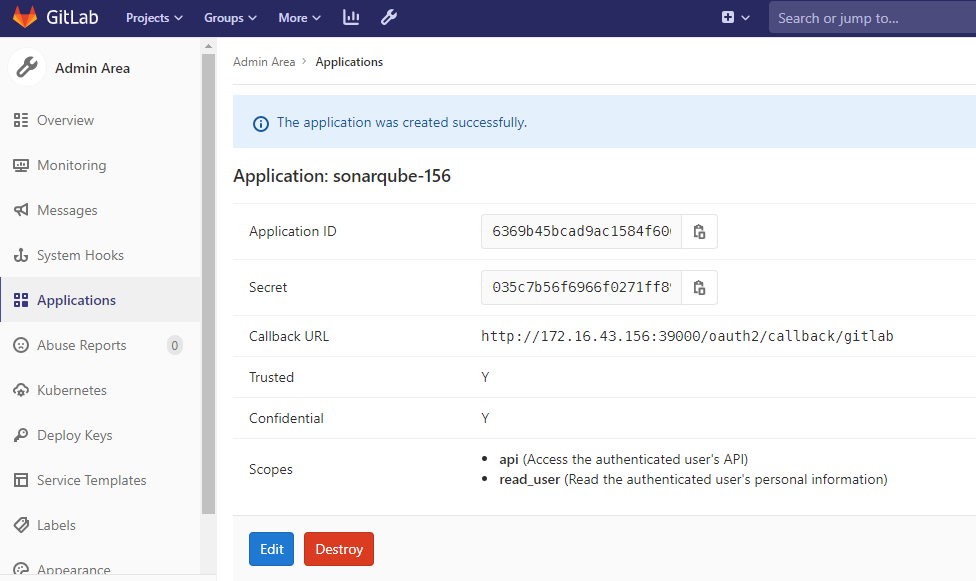Click the Deploy Keys key icon
The image size is (976, 581).
tap(21, 436)
